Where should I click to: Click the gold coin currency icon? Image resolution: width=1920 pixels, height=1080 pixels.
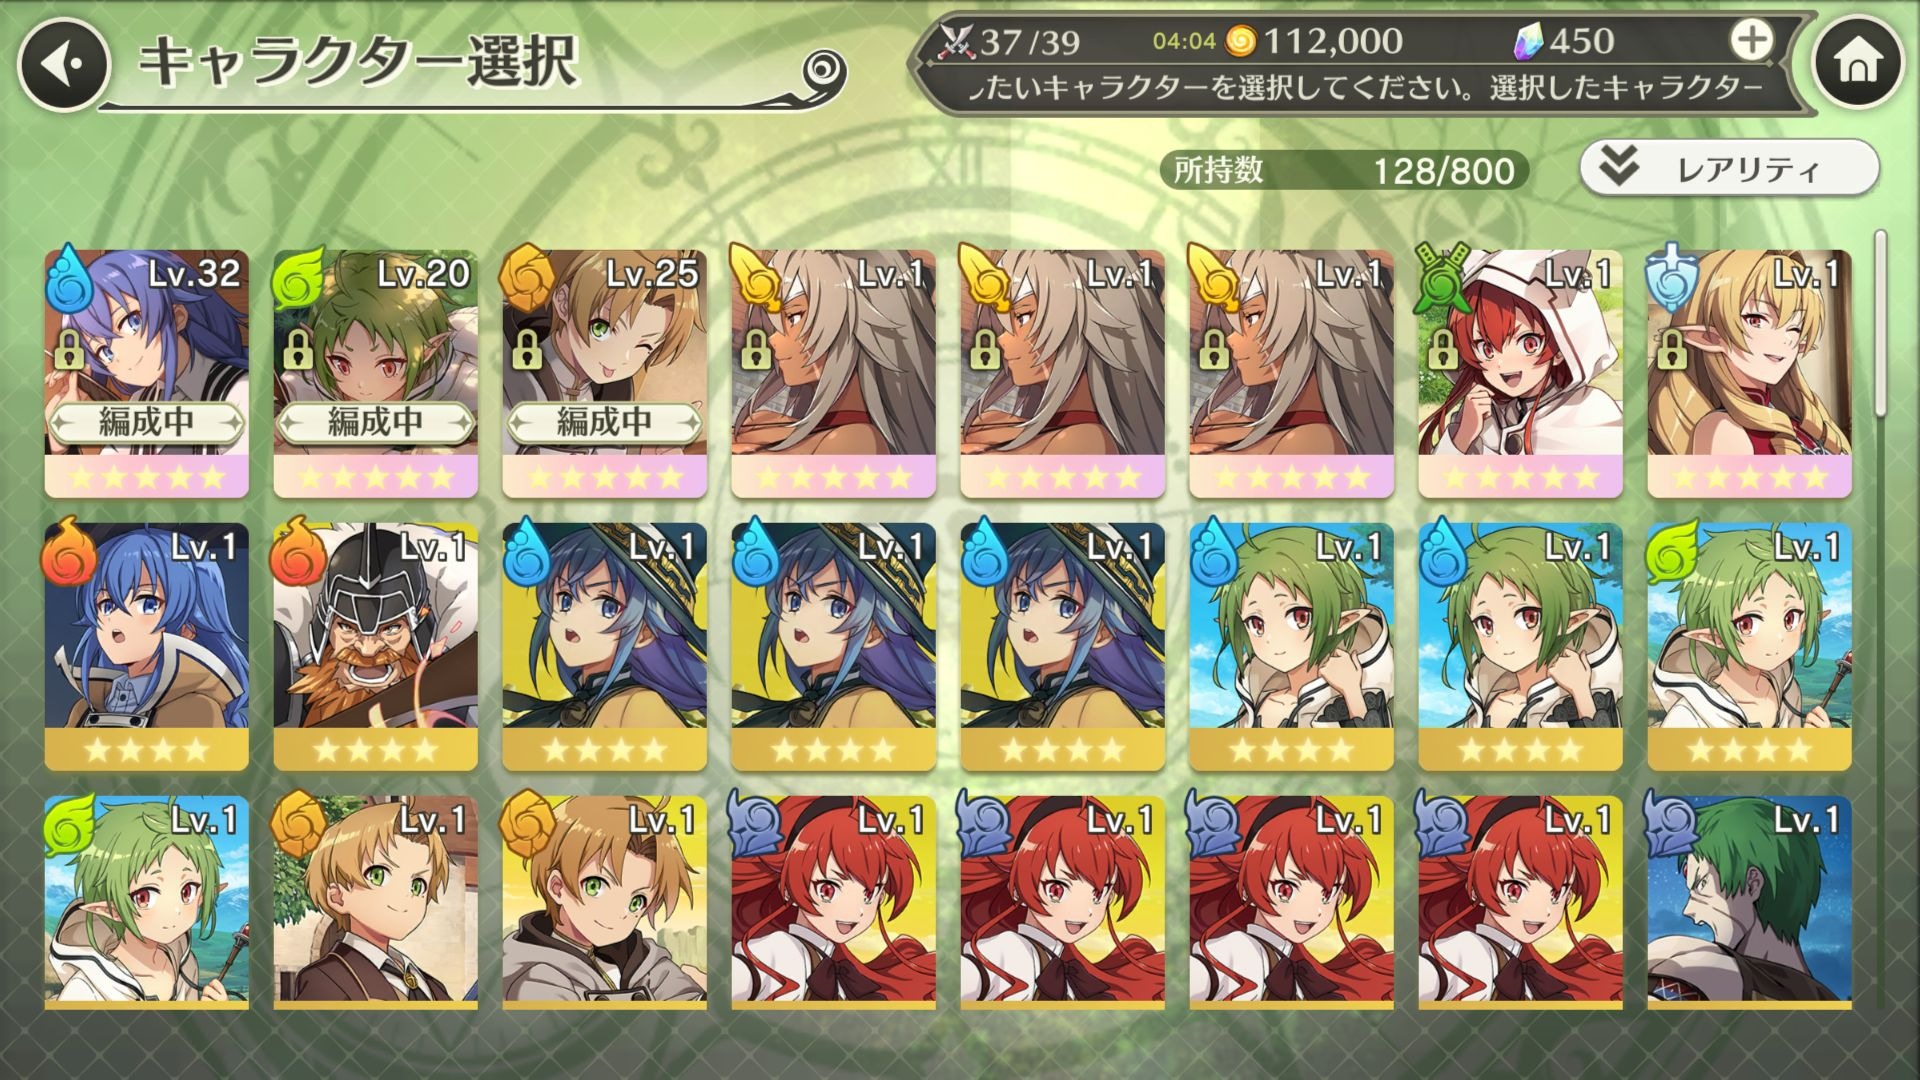coord(1240,41)
